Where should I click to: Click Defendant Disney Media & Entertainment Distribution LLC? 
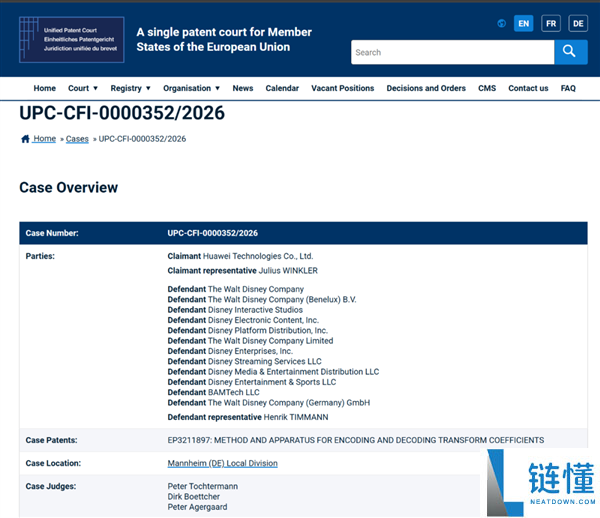(x=273, y=372)
